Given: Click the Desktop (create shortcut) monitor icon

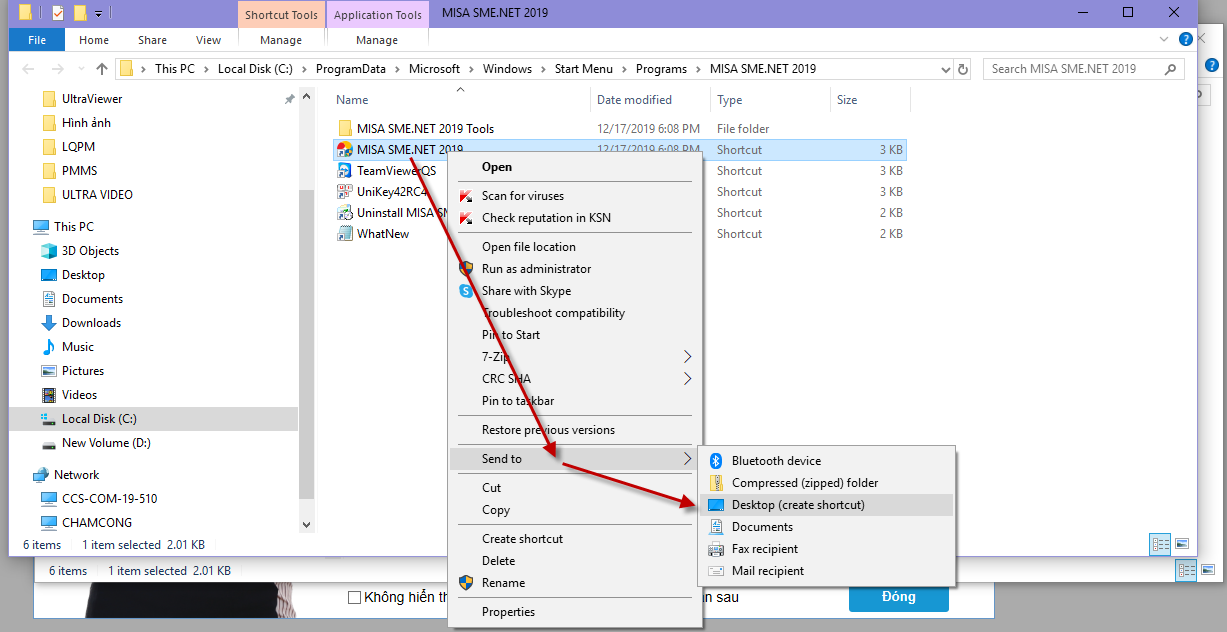Looking at the screenshot, I should pos(715,505).
